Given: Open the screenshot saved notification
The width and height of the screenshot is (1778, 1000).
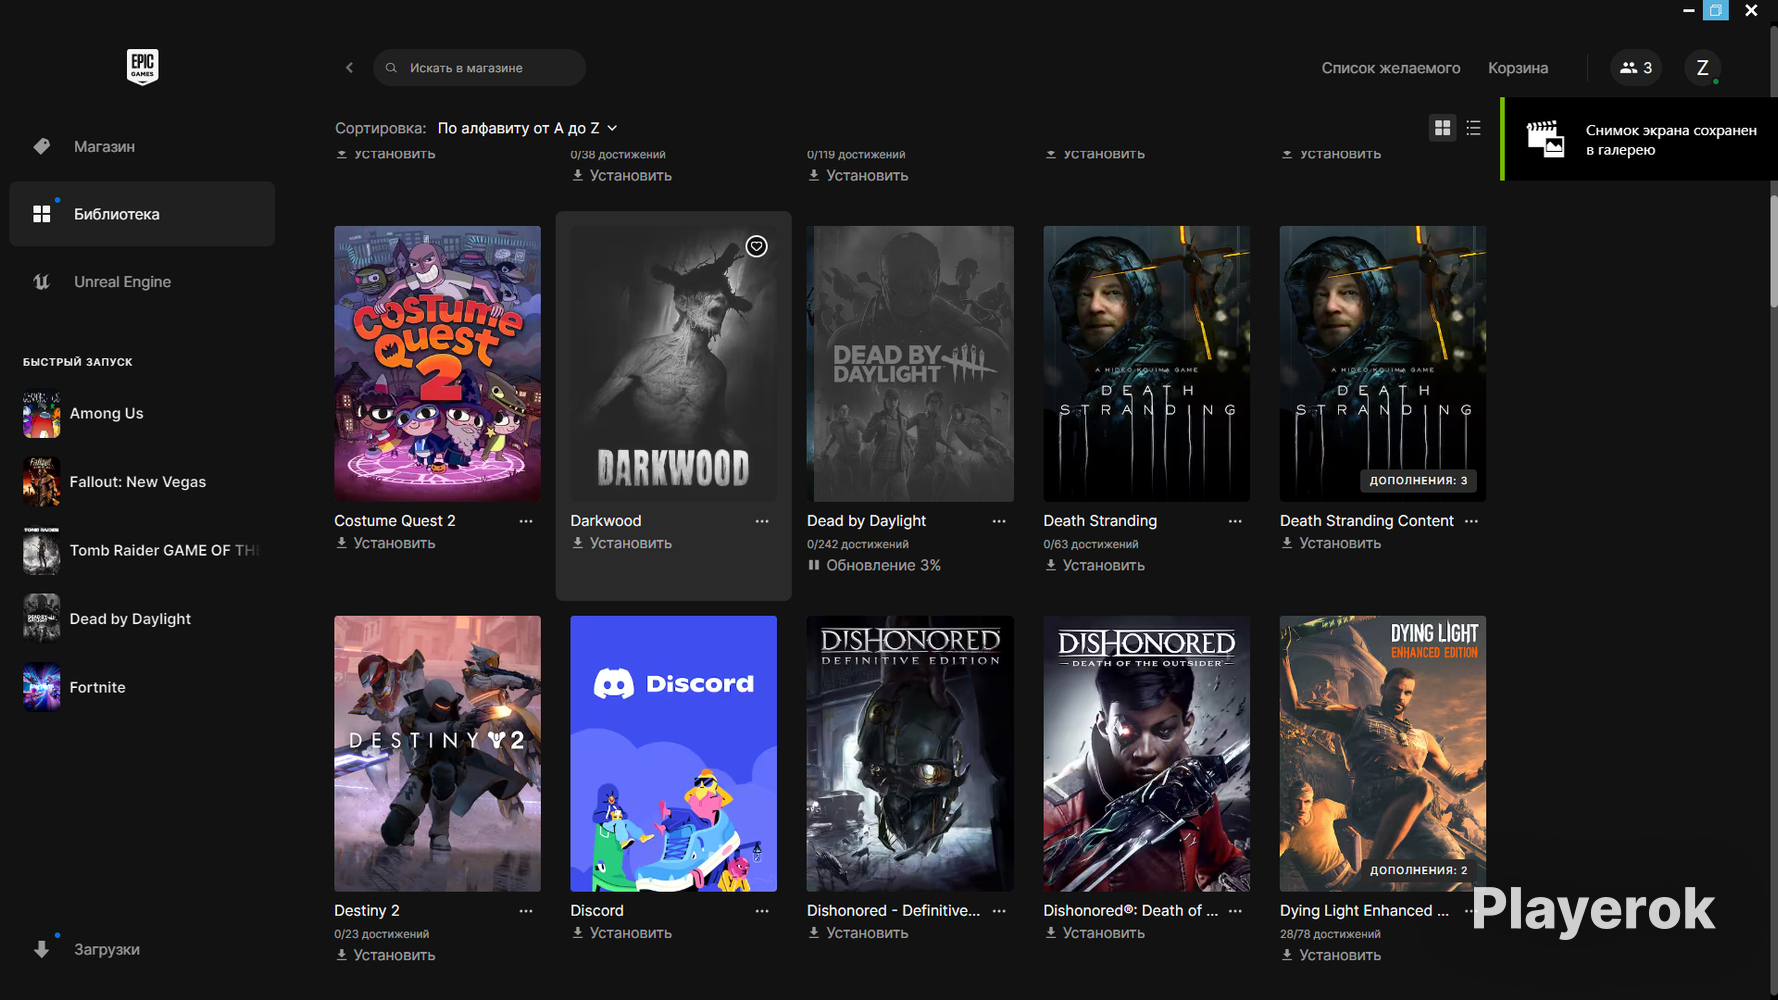Looking at the screenshot, I should (x=1639, y=139).
